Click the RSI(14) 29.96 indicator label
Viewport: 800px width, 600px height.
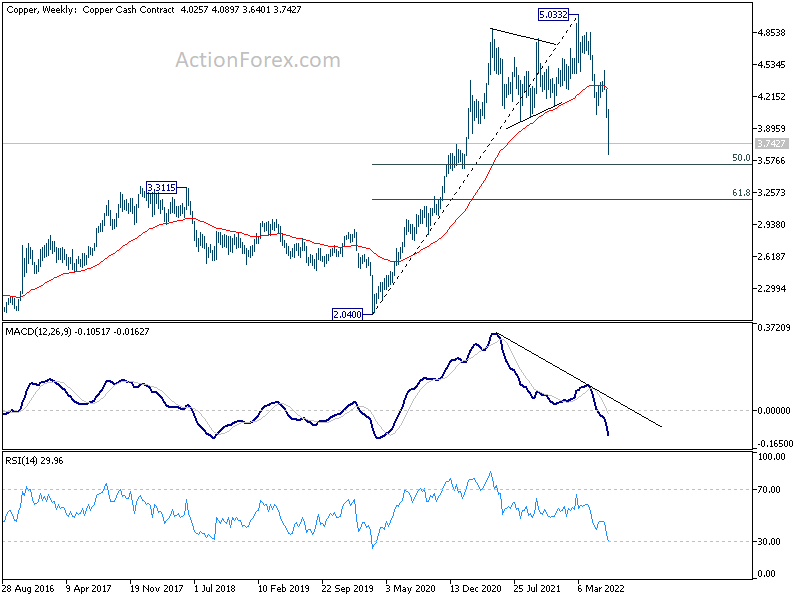[x=34, y=461]
